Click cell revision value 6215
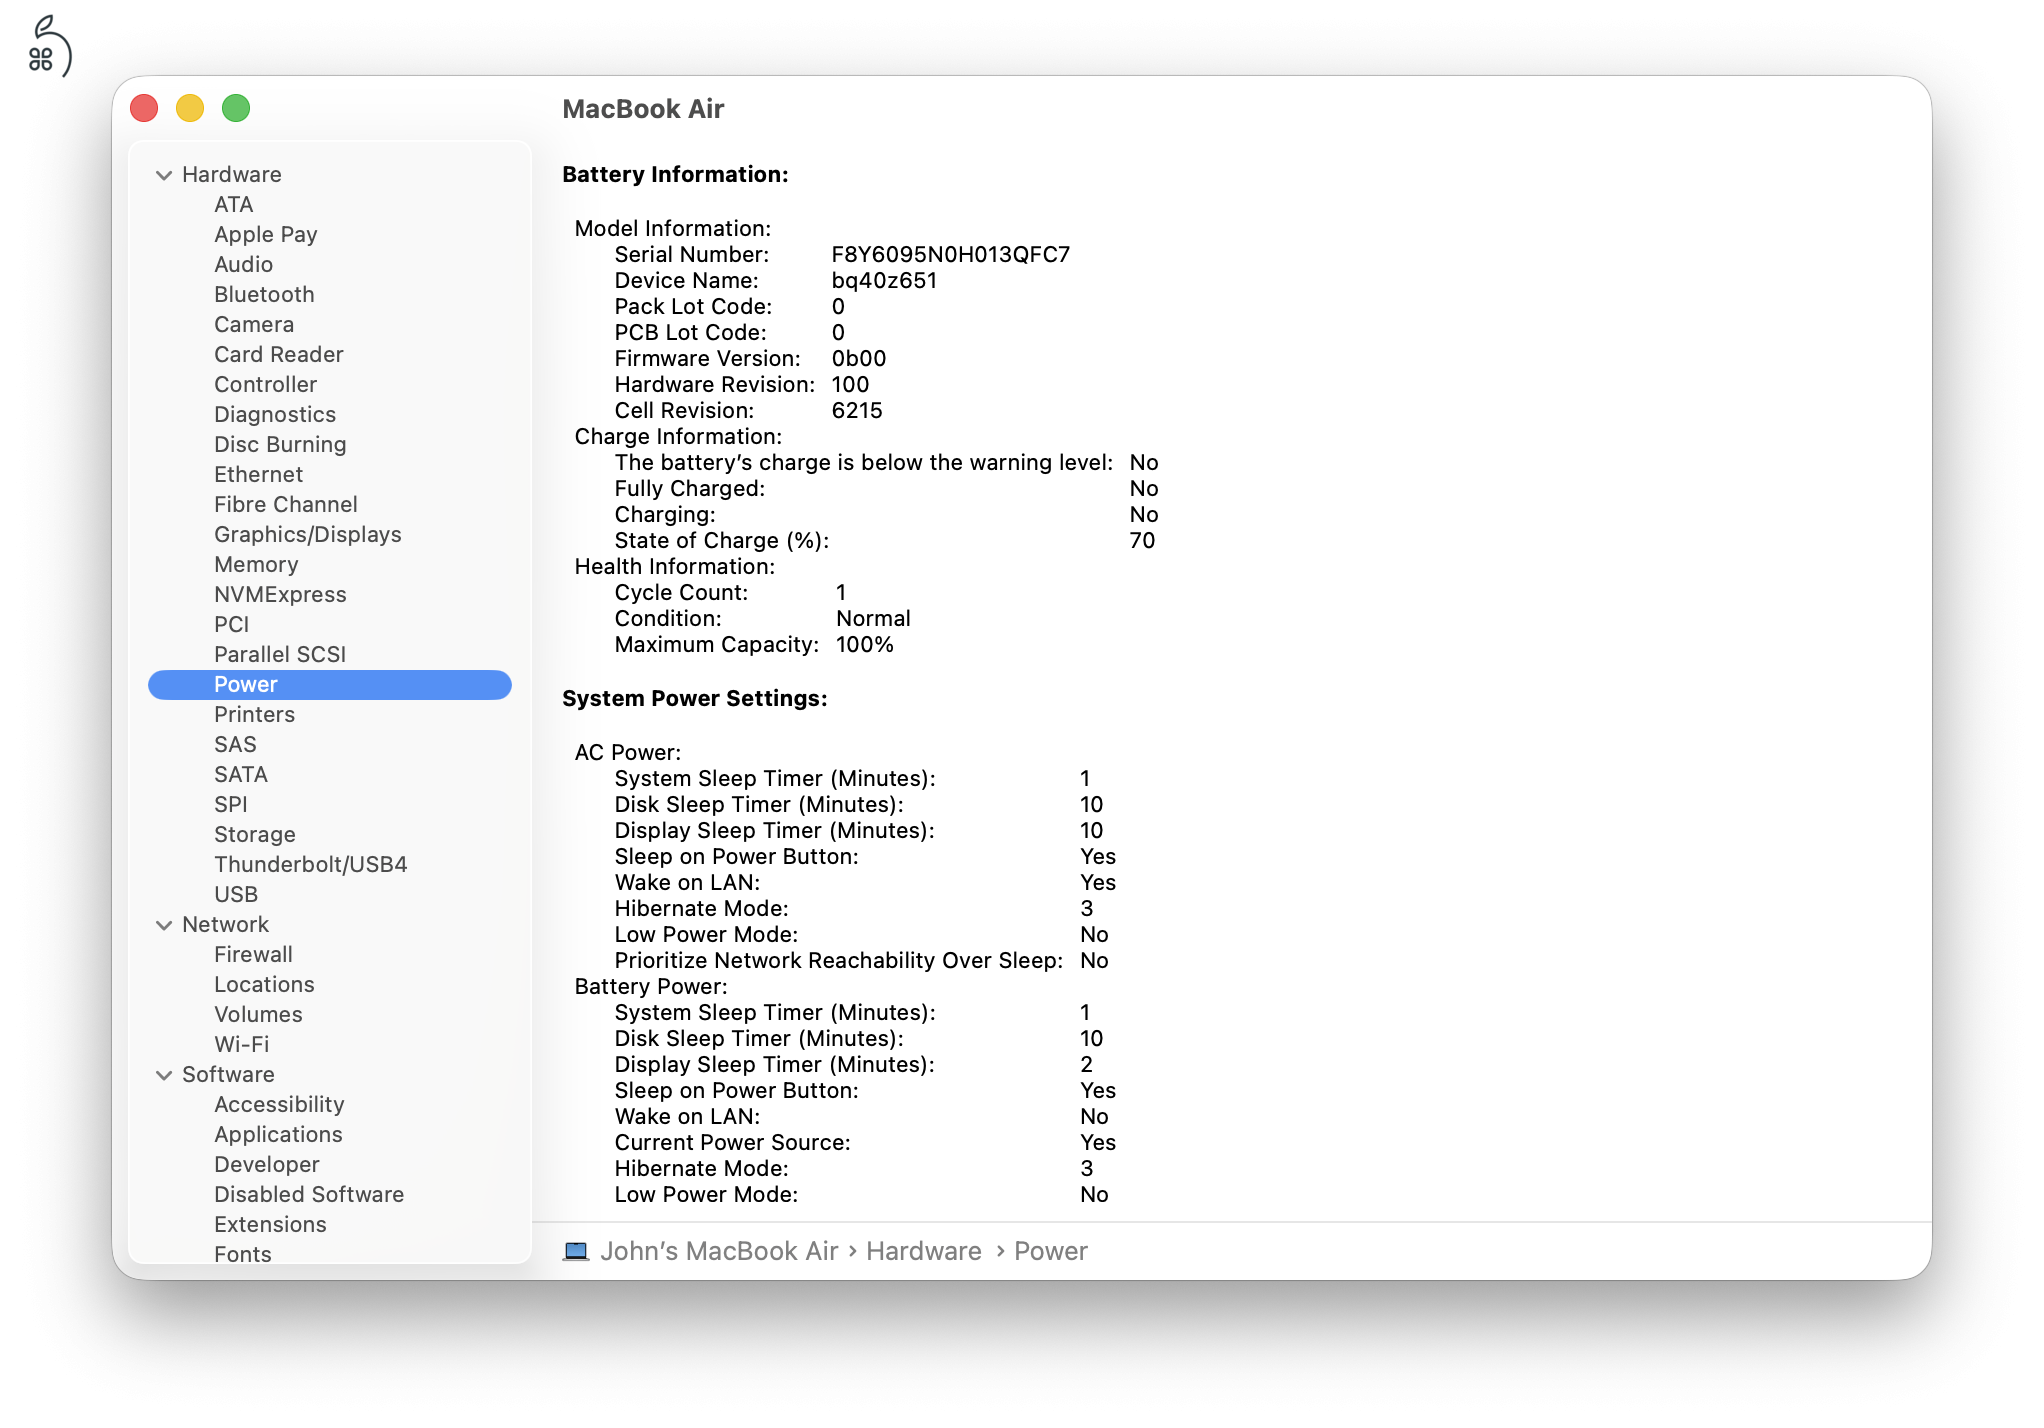The width and height of the screenshot is (2044, 1428). (857, 410)
